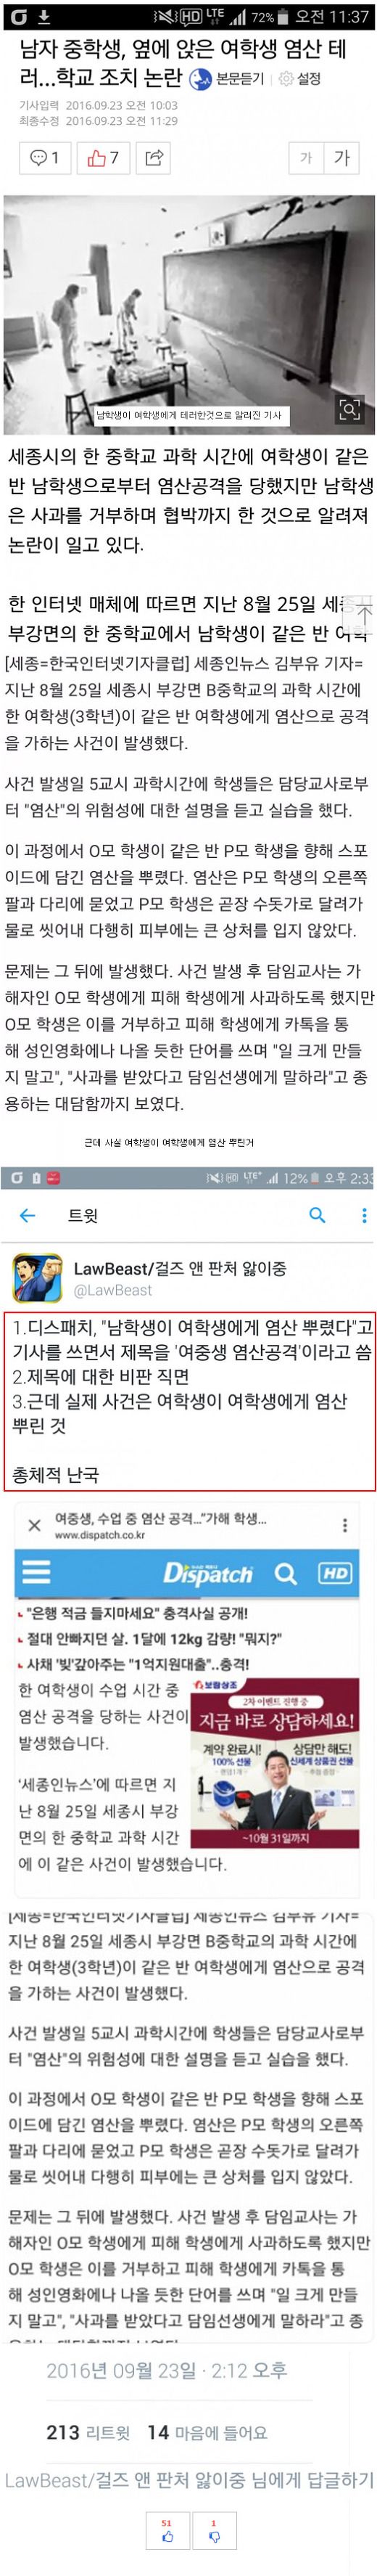The width and height of the screenshot is (377, 2576).
Task: Increase font size with the large 가 button
Action: pos(342,157)
